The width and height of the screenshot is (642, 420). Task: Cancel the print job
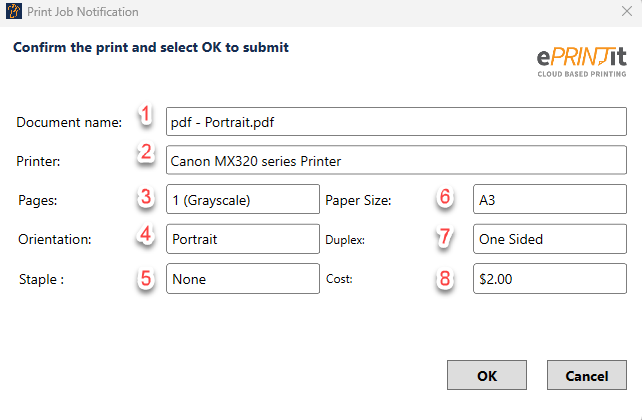click(587, 376)
